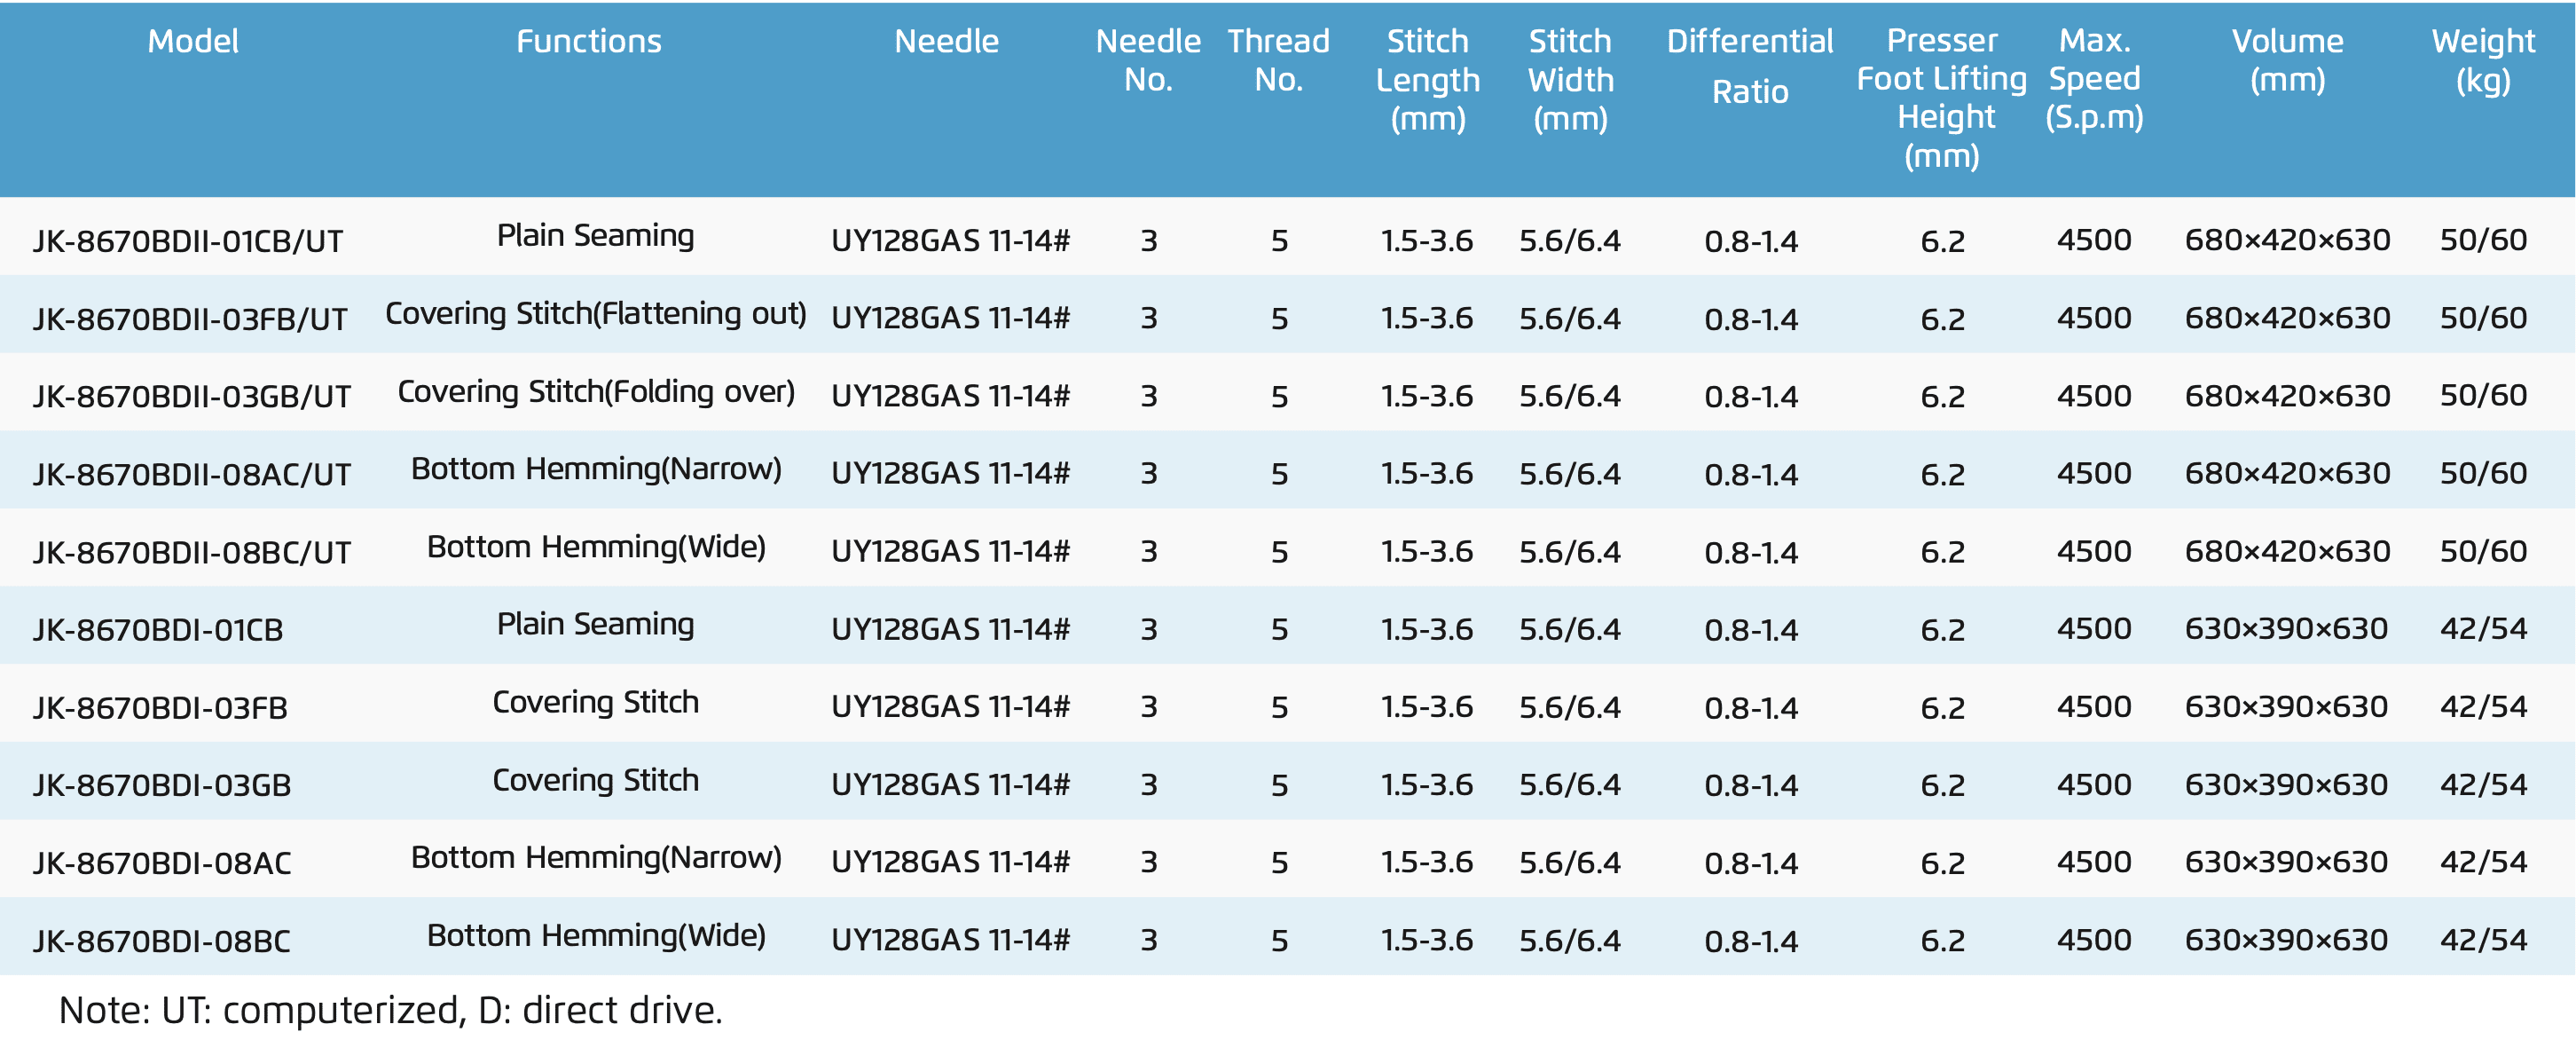Screen dimensions: 2576x1040
Task: Click weight 42/54 in JK-8670BDI-03FB row
Action: pyautogui.click(x=2483, y=707)
